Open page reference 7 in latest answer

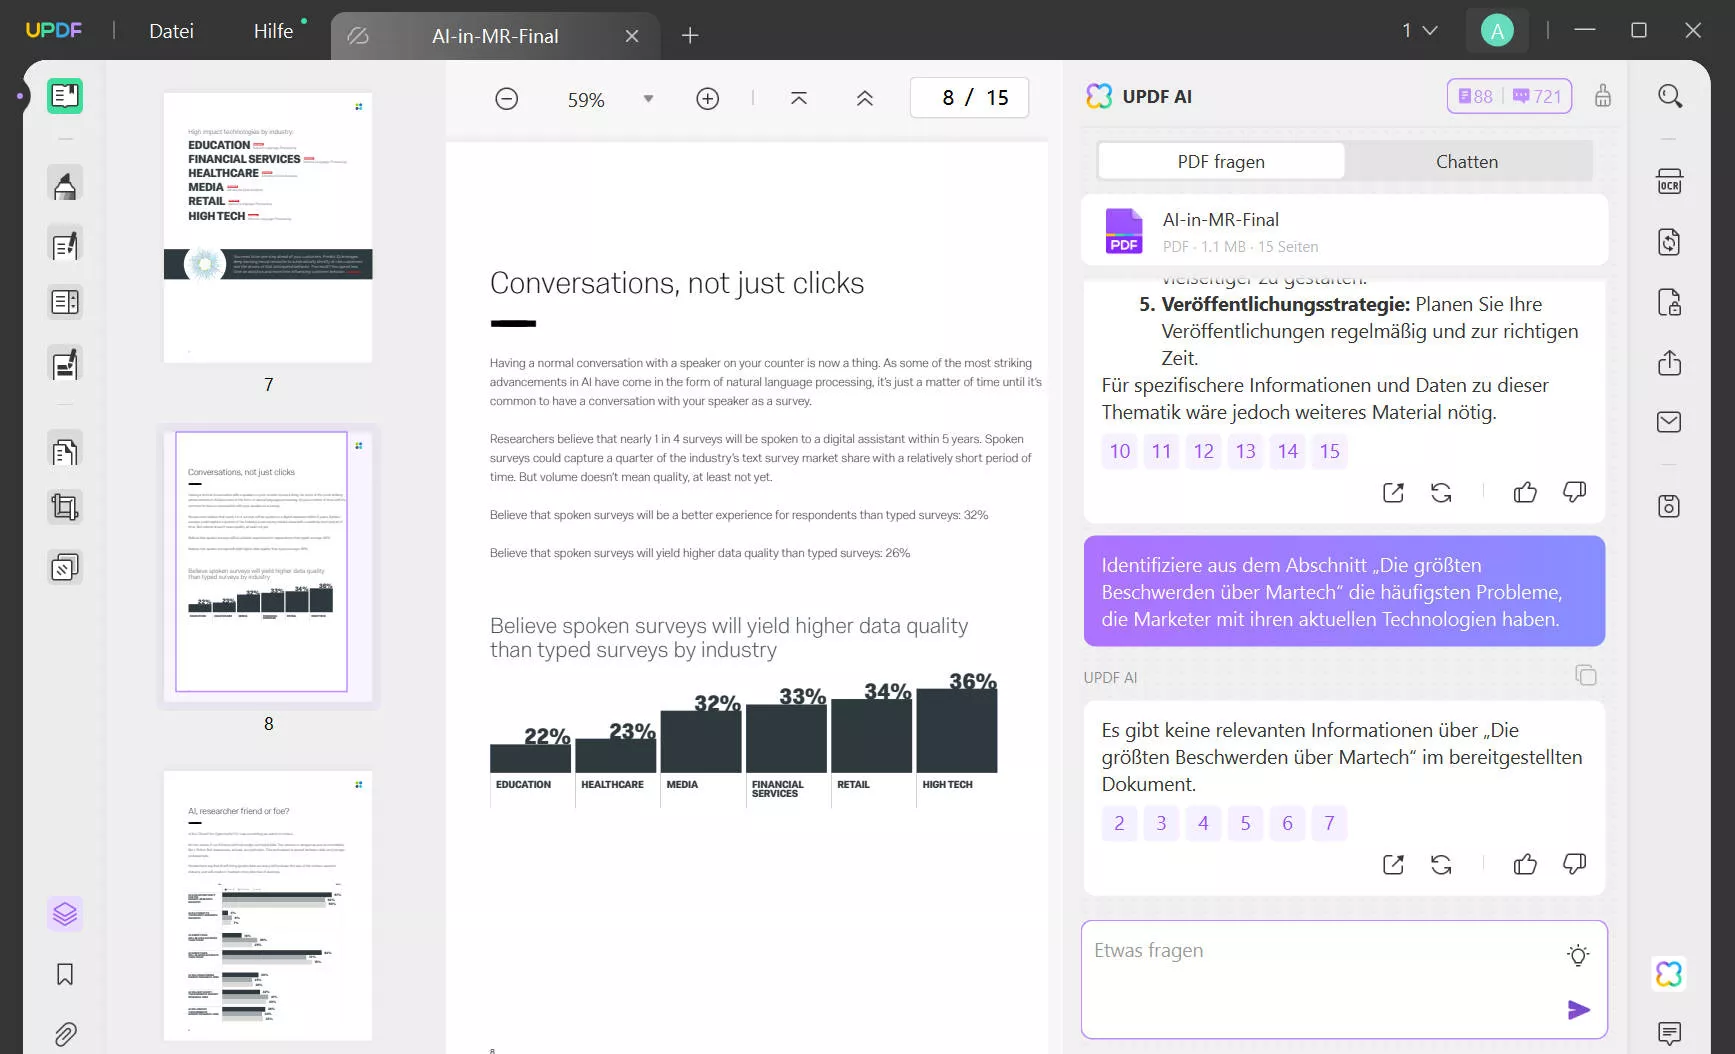[1330, 823]
